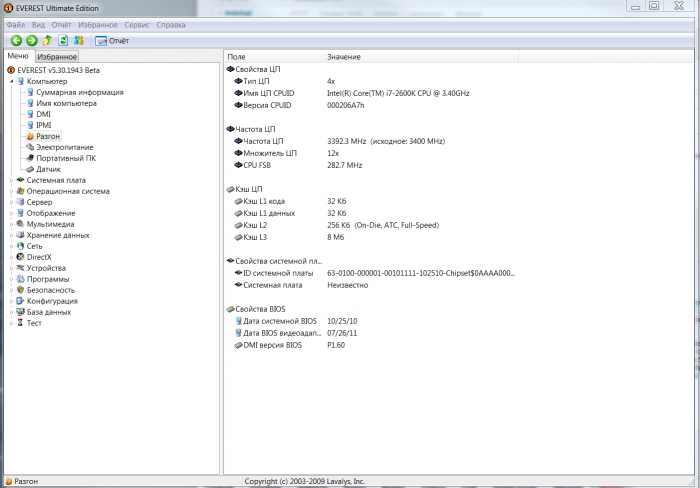The height and width of the screenshot is (488, 700).
Task: Select the CPU FSB row
Action: click(371, 165)
